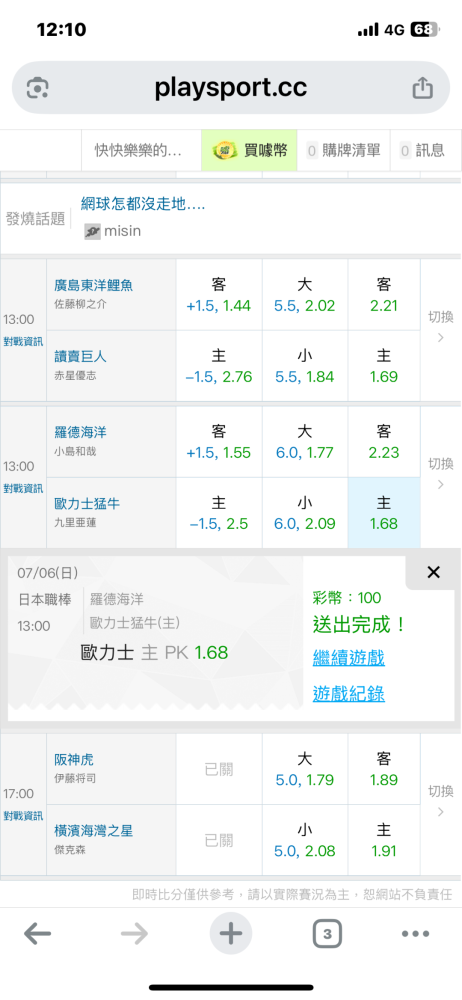The width and height of the screenshot is (462, 1000).
Task: Click the 遊戲紀錄 link
Action: (348, 693)
